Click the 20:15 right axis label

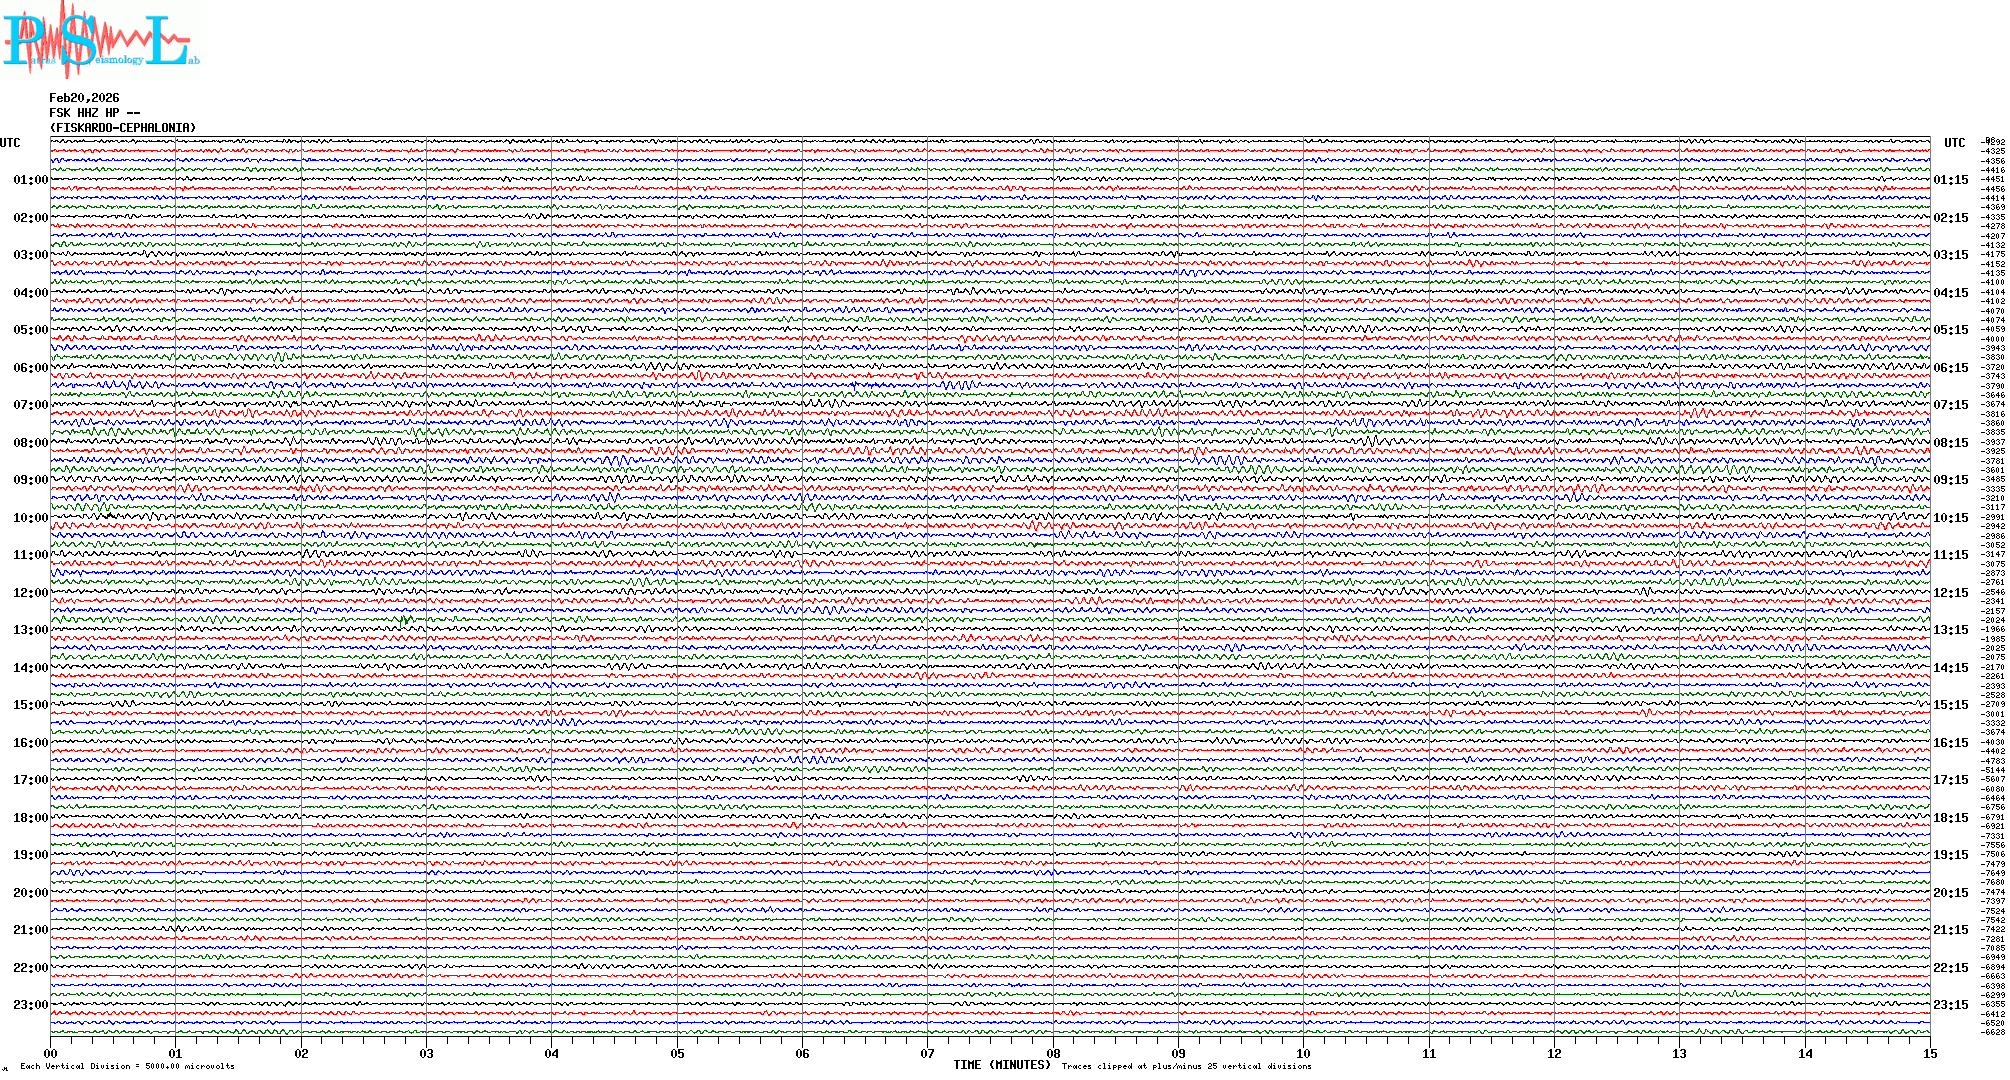click(x=1950, y=893)
